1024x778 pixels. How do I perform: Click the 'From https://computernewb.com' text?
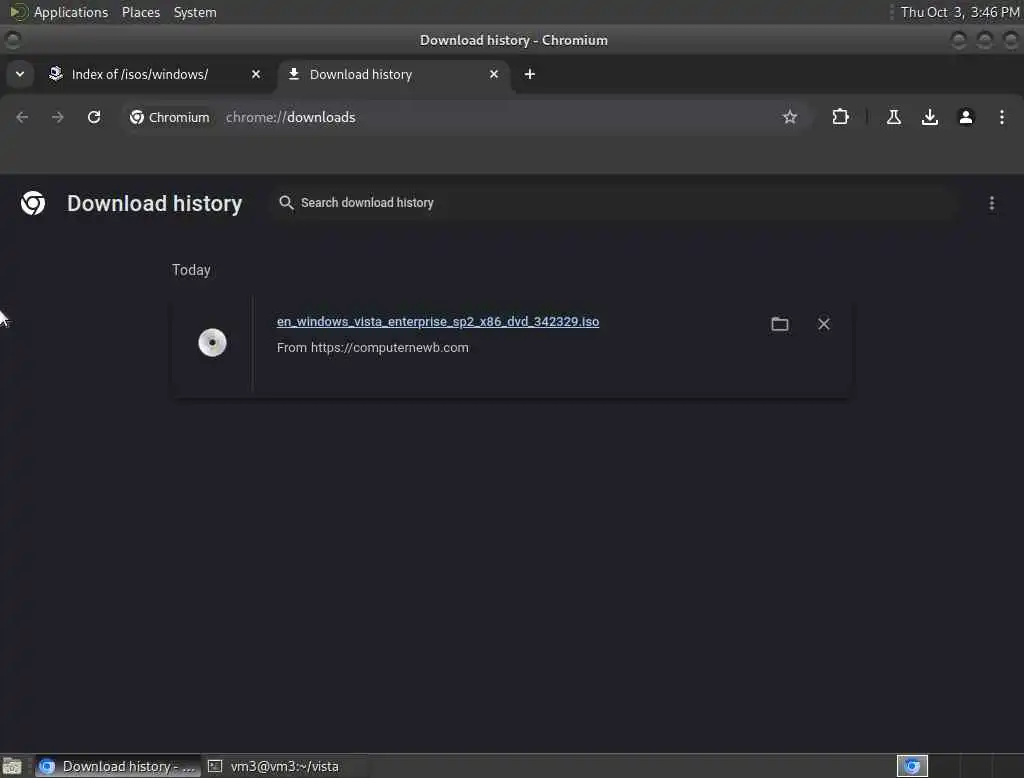click(x=373, y=348)
